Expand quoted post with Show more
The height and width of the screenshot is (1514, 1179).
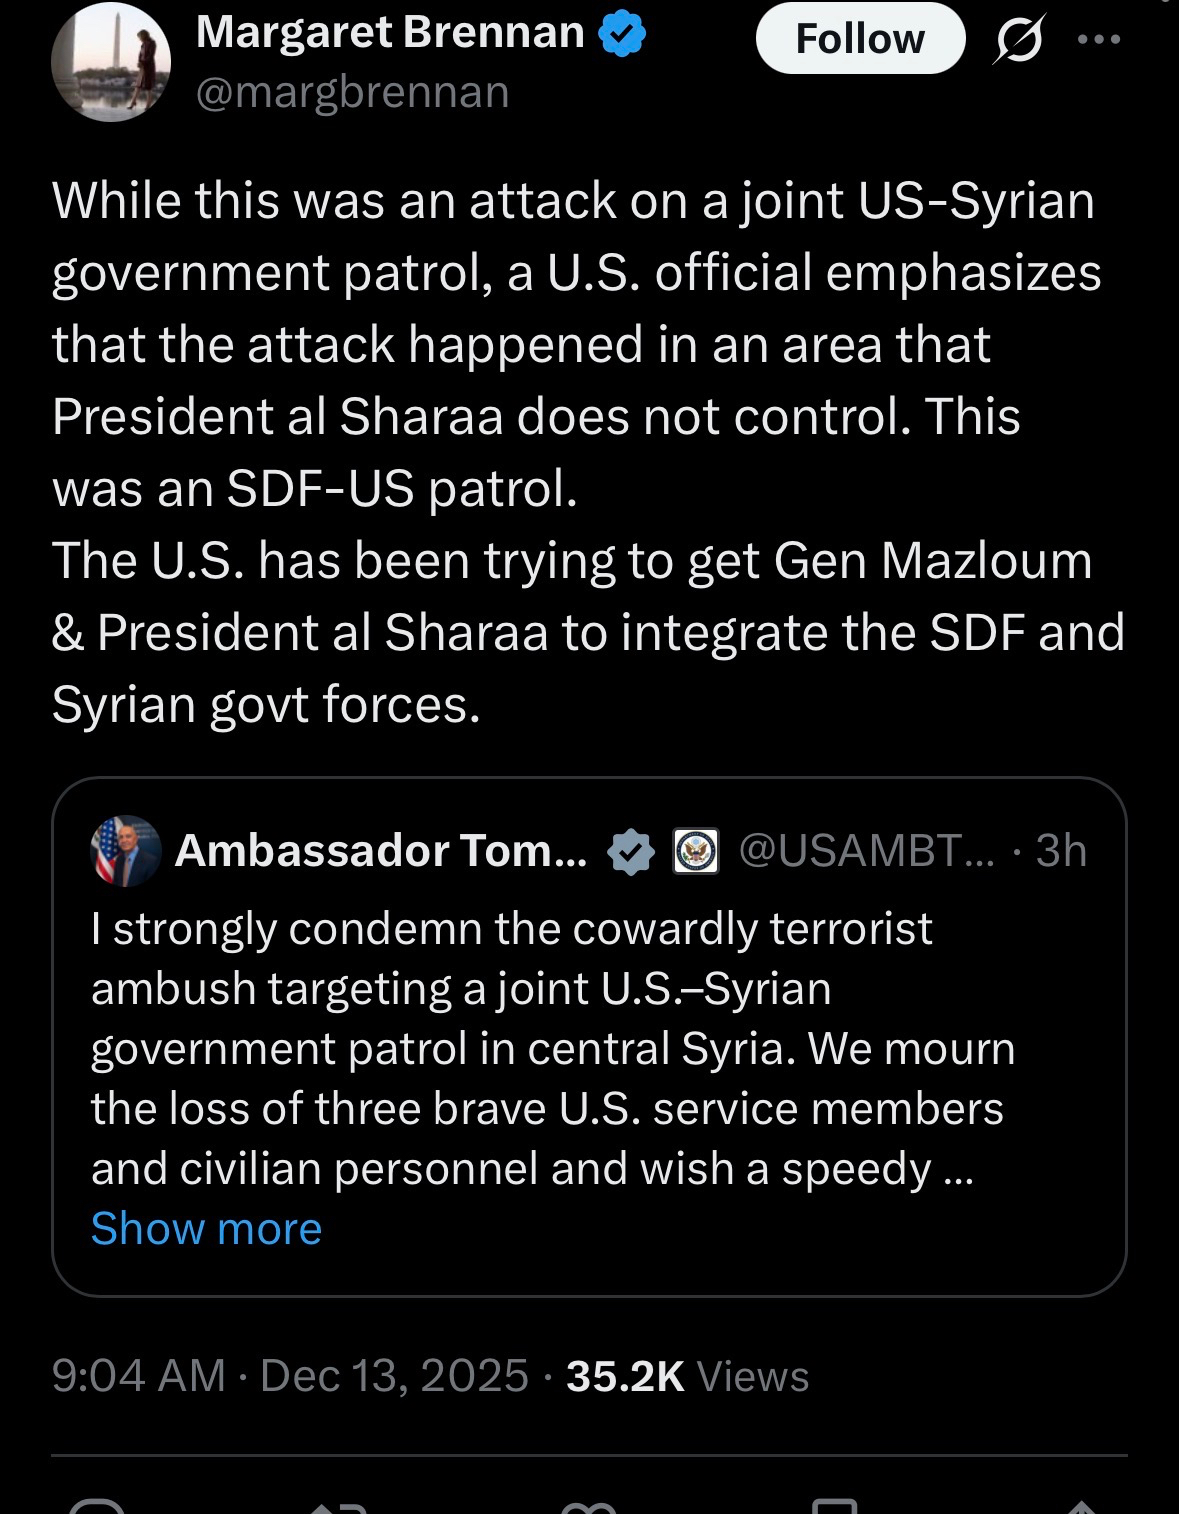tap(206, 1228)
